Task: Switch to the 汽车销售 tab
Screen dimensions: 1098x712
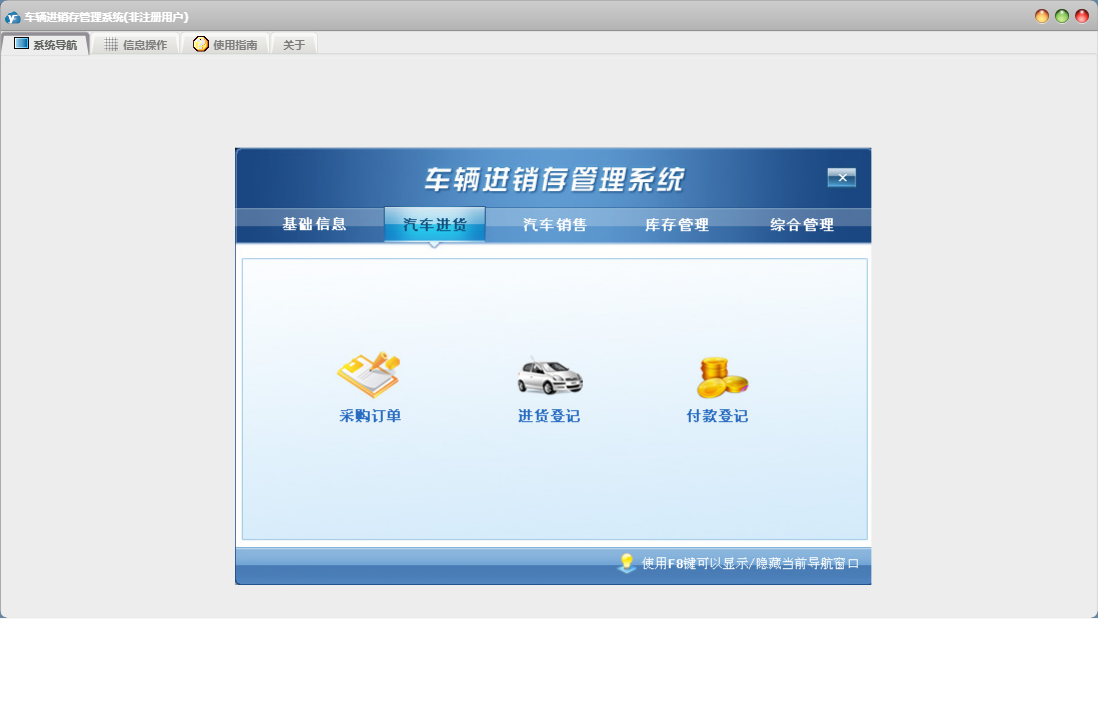Action: [x=555, y=225]
